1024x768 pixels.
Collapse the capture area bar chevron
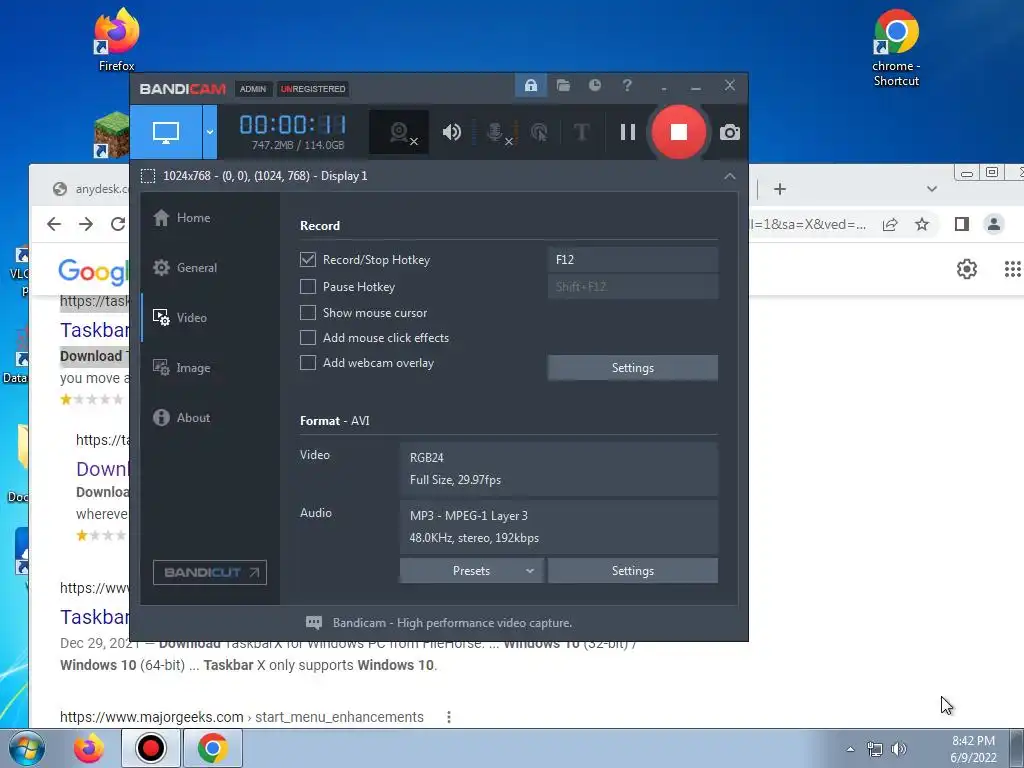pos(729,176)
